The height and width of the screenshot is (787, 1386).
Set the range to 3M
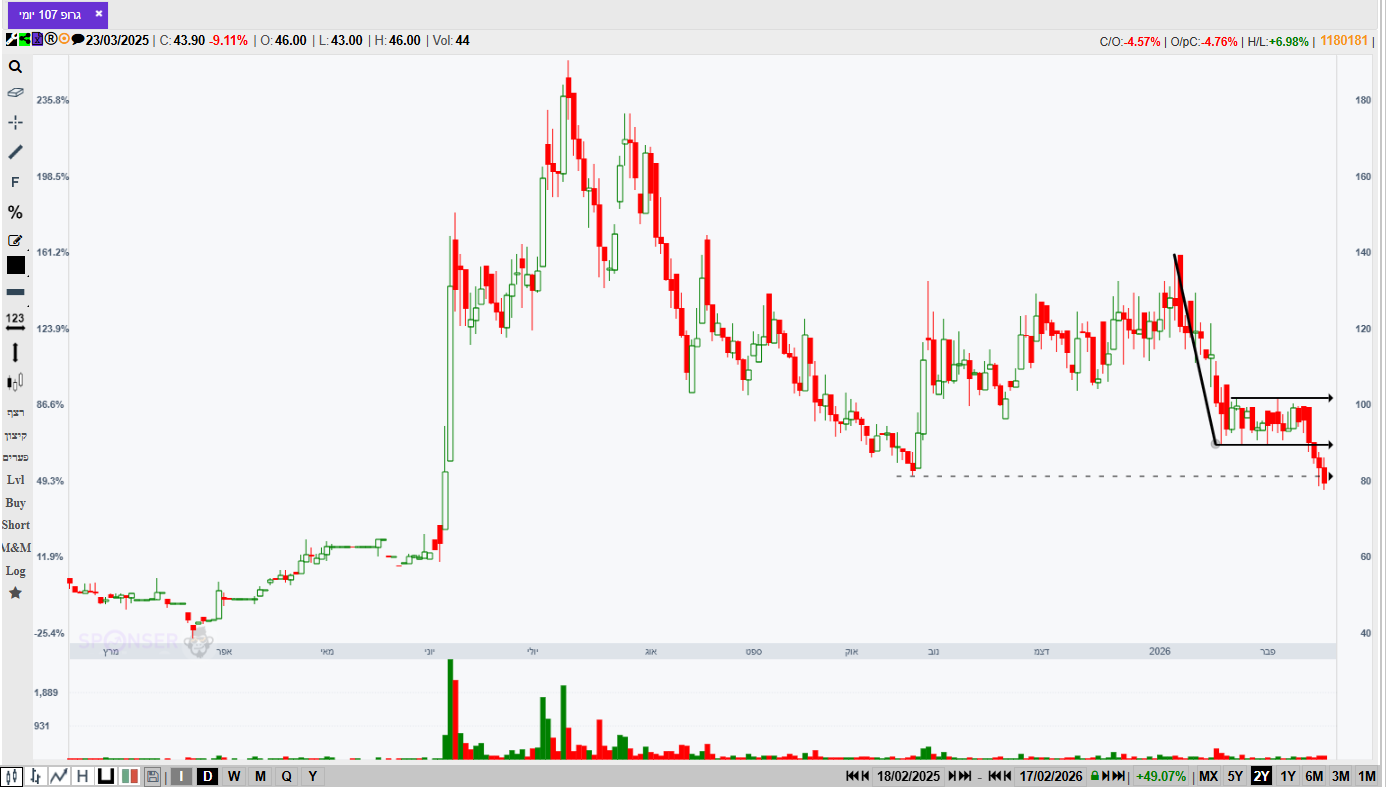click(1341, 776)
